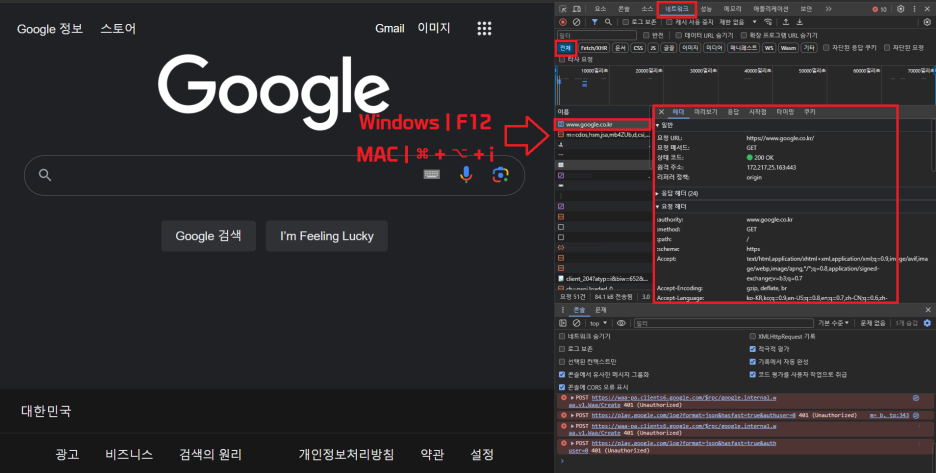Uncheck 콘솔에 CORS 오류 표시
This screenshot has width=936, height=473.
pyautogui.click(x=562, y=387)
